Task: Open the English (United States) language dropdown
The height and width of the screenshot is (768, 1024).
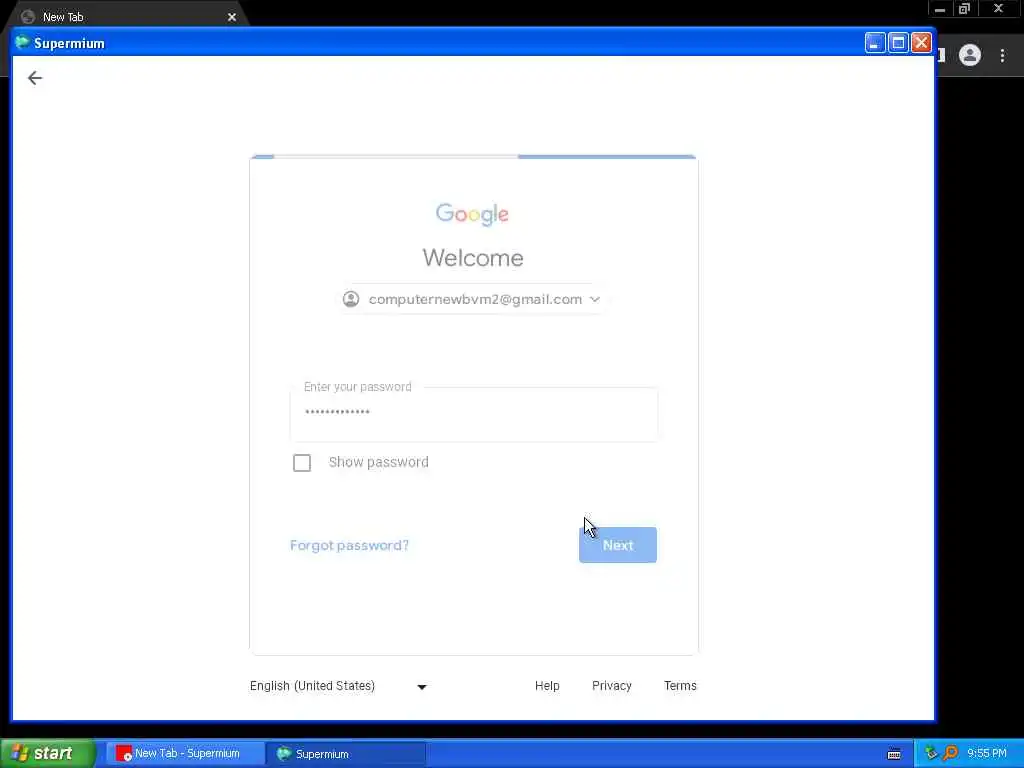Action: click(338, 686)
